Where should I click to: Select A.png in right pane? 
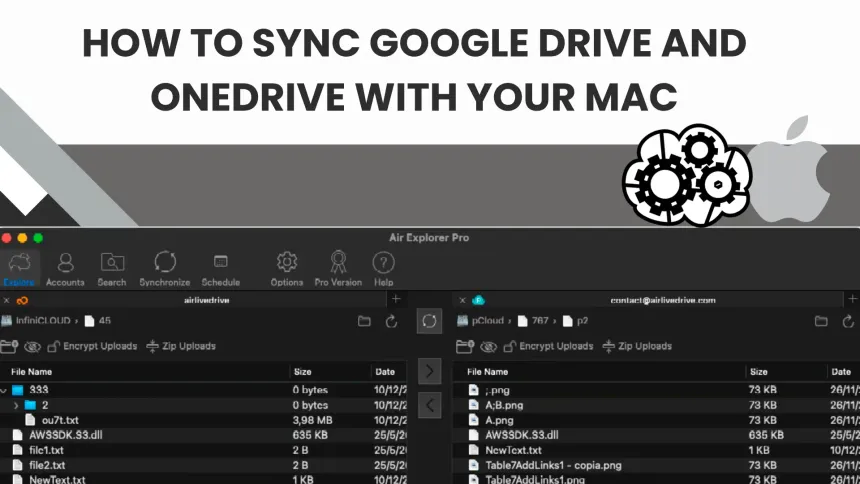(657, 420)
